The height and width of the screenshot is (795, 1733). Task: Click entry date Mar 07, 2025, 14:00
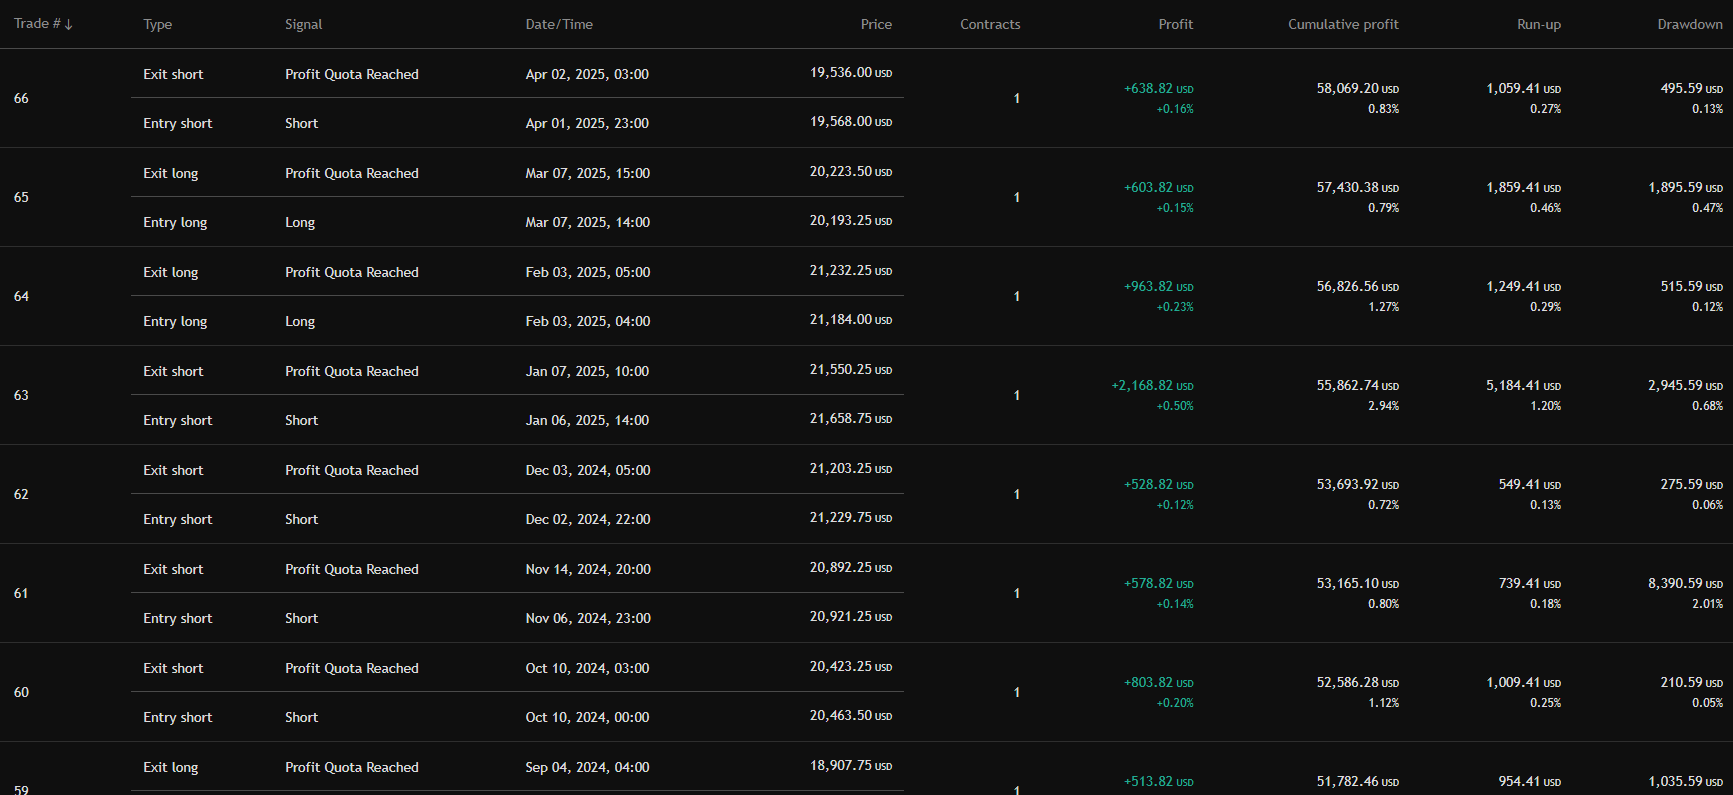588,222
